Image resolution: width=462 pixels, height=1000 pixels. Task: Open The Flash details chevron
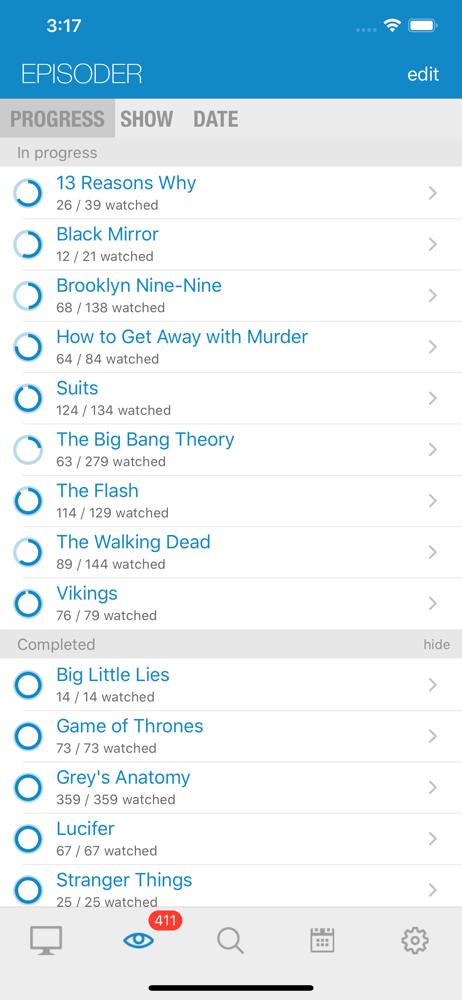433,501
